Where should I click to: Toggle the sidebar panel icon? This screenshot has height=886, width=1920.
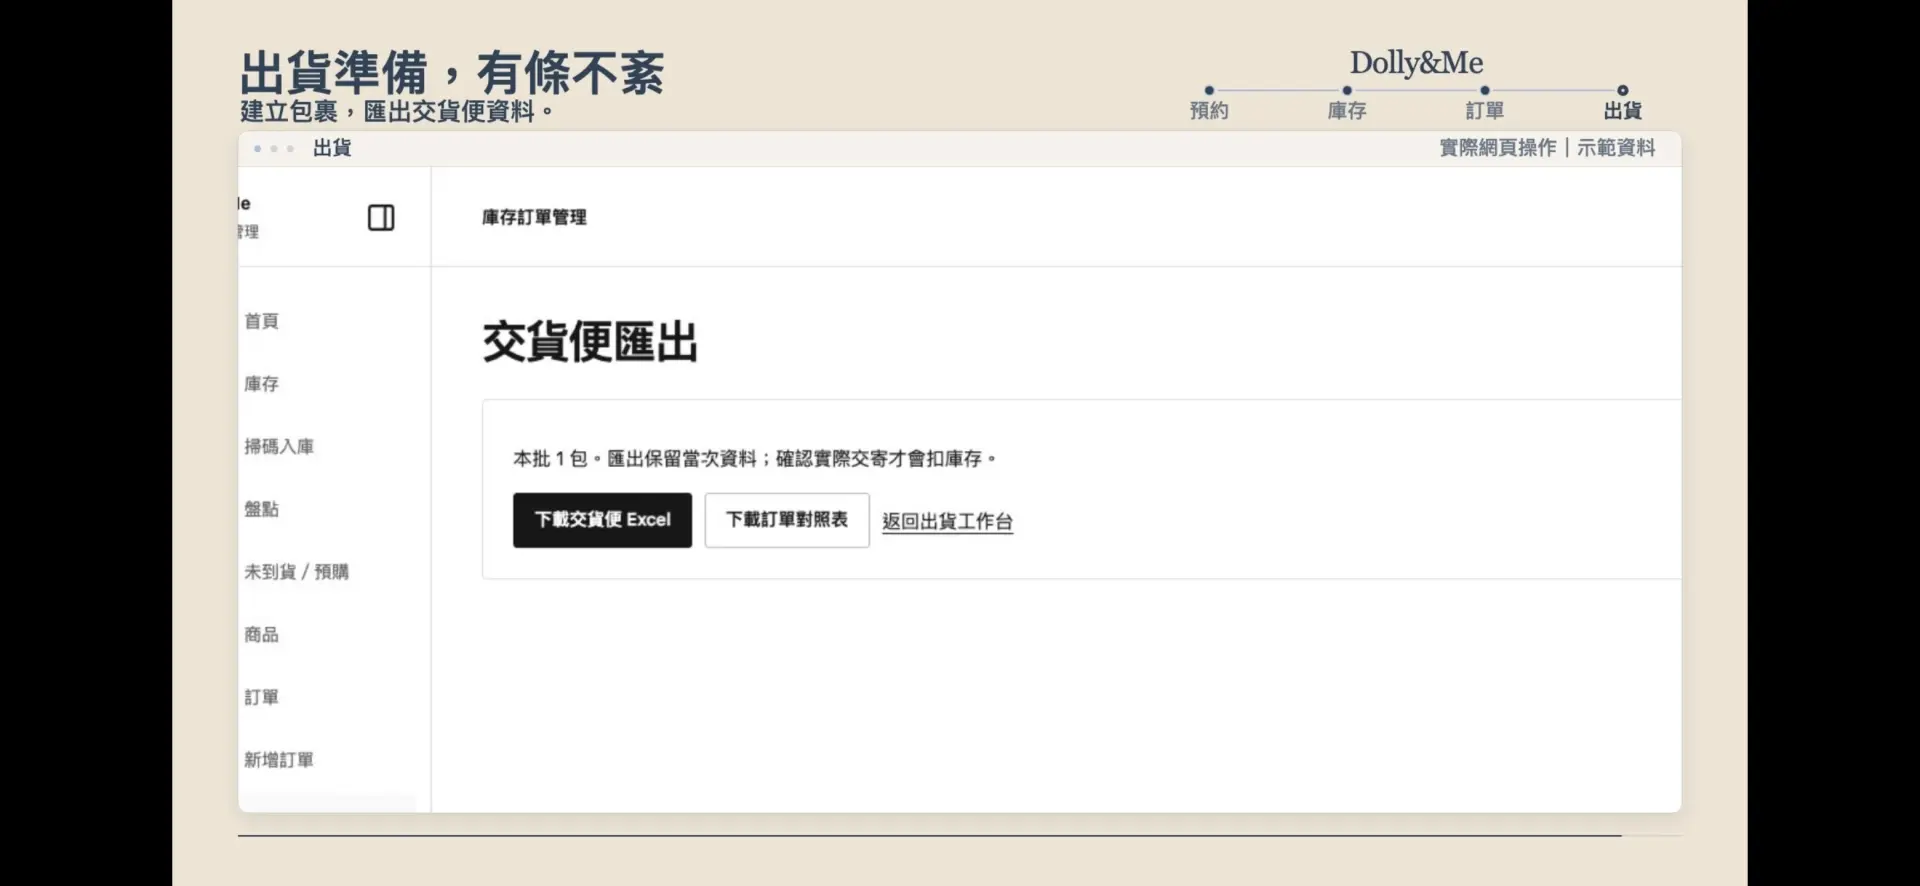pos(381,218)
